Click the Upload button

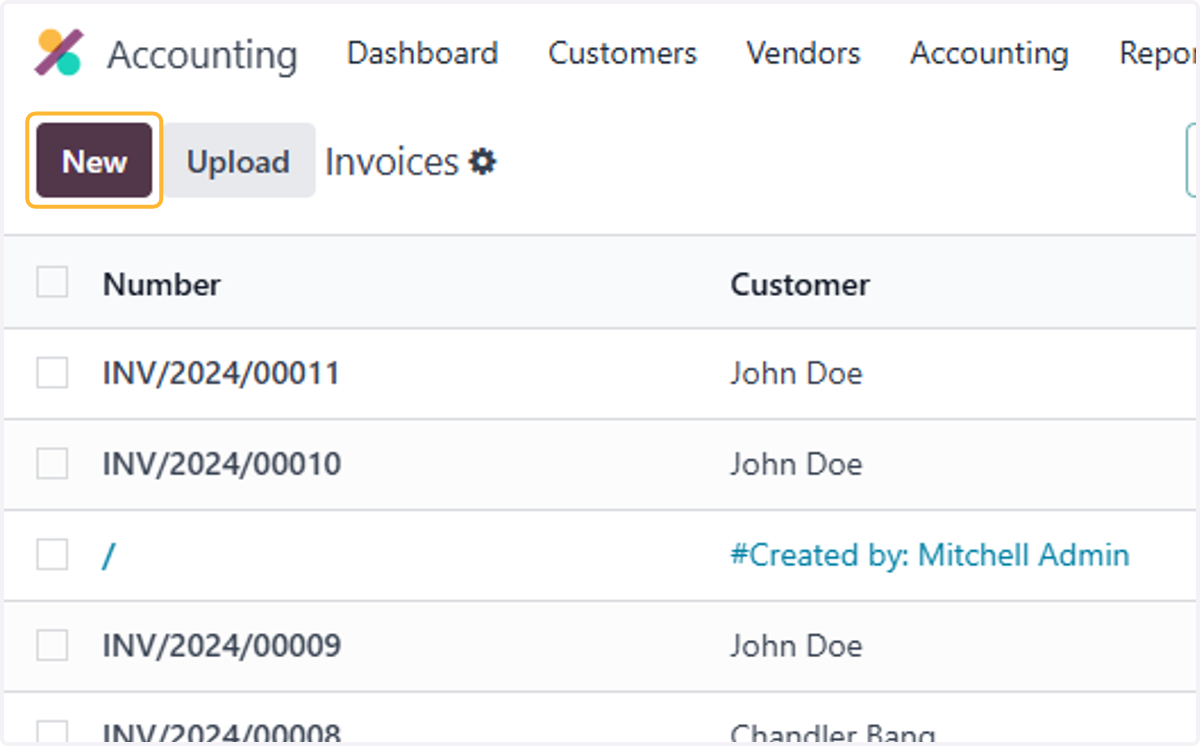tap(238, 160)
